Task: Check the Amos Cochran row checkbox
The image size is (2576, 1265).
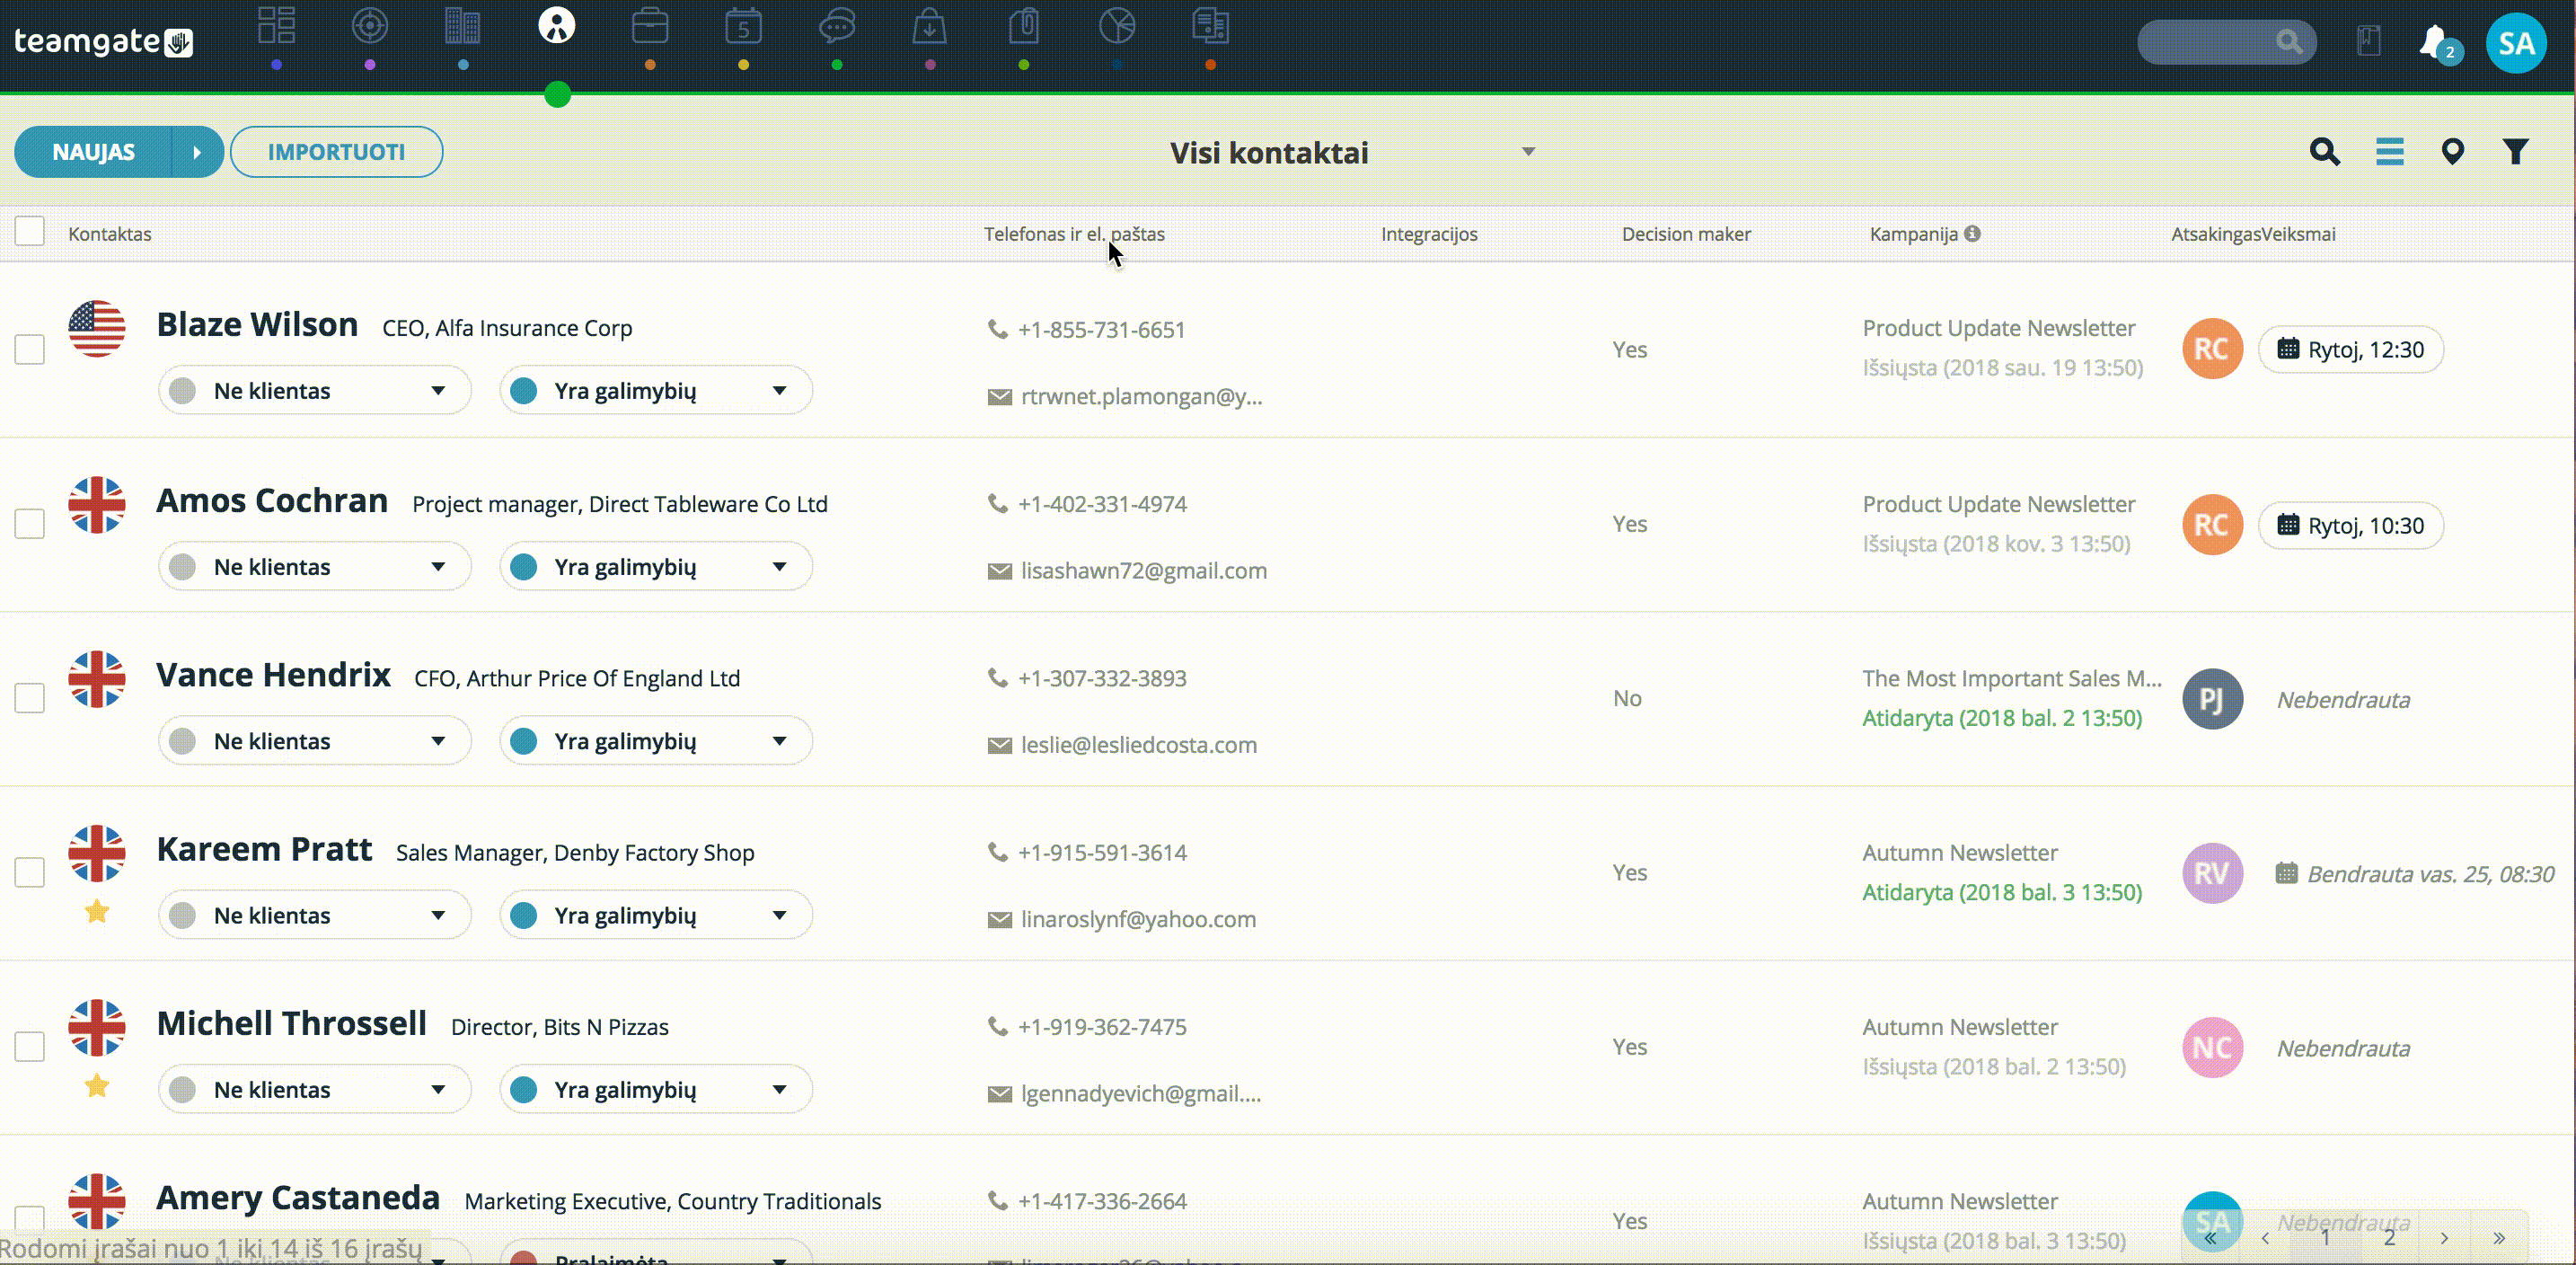Action: pos(30,523)
